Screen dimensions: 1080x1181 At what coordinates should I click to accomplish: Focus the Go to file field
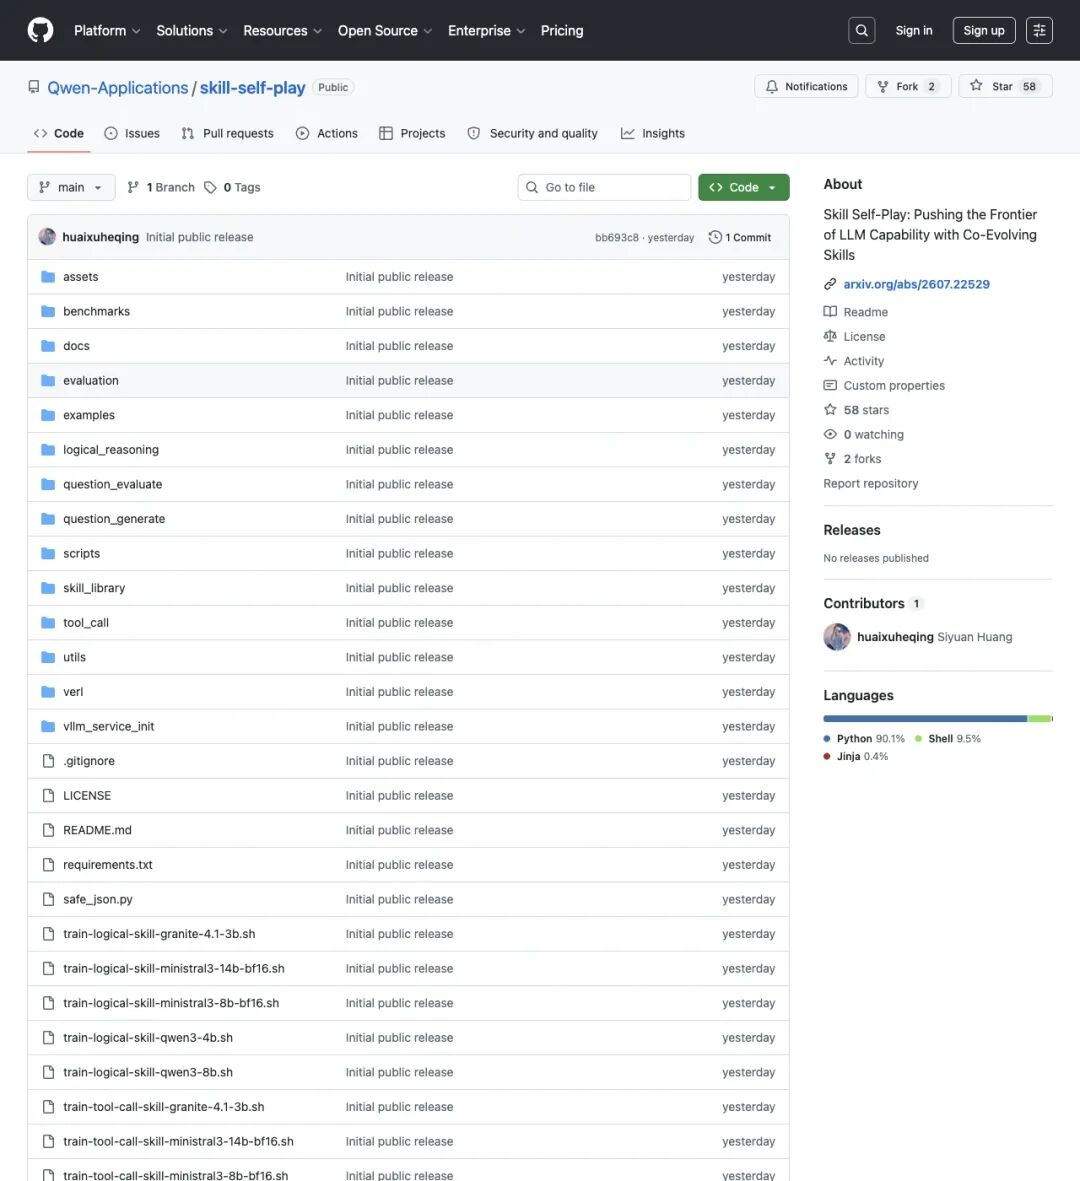604,188
